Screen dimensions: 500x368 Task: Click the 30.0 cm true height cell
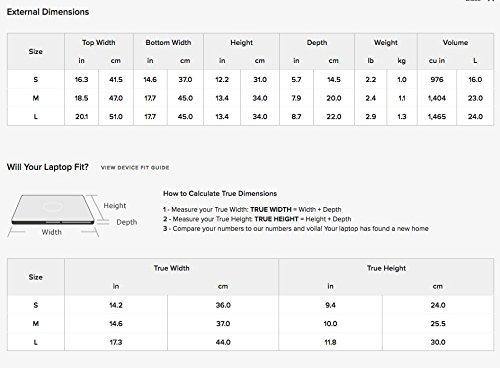pos(438,342)
